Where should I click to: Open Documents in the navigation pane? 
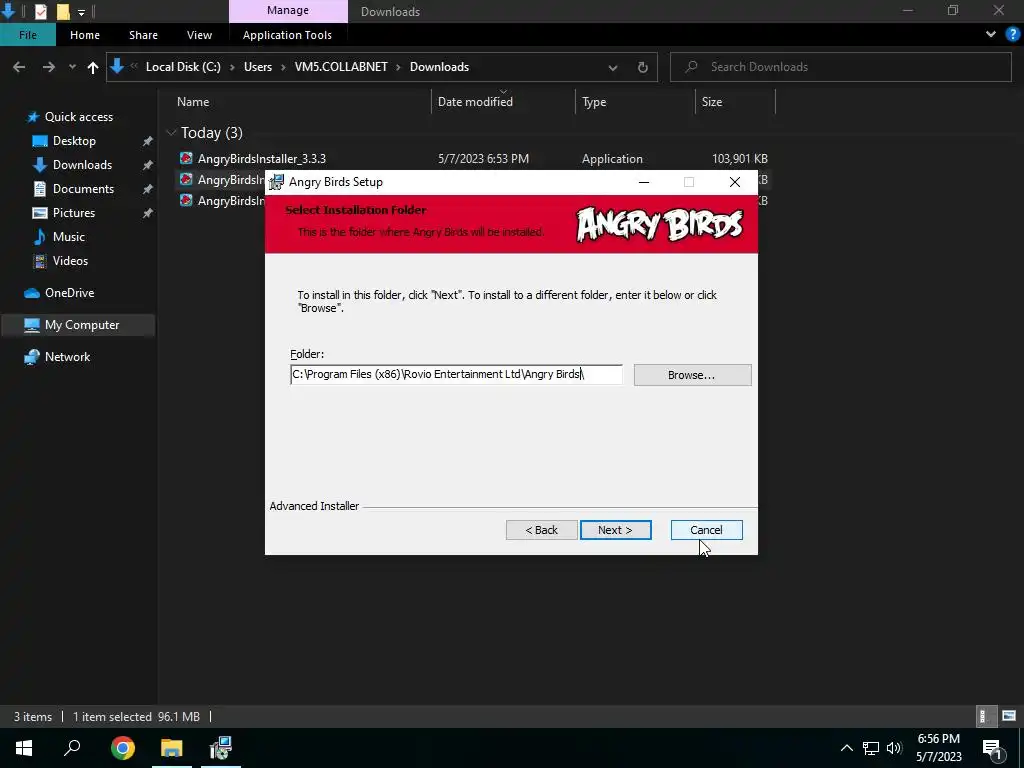[83, 189]
